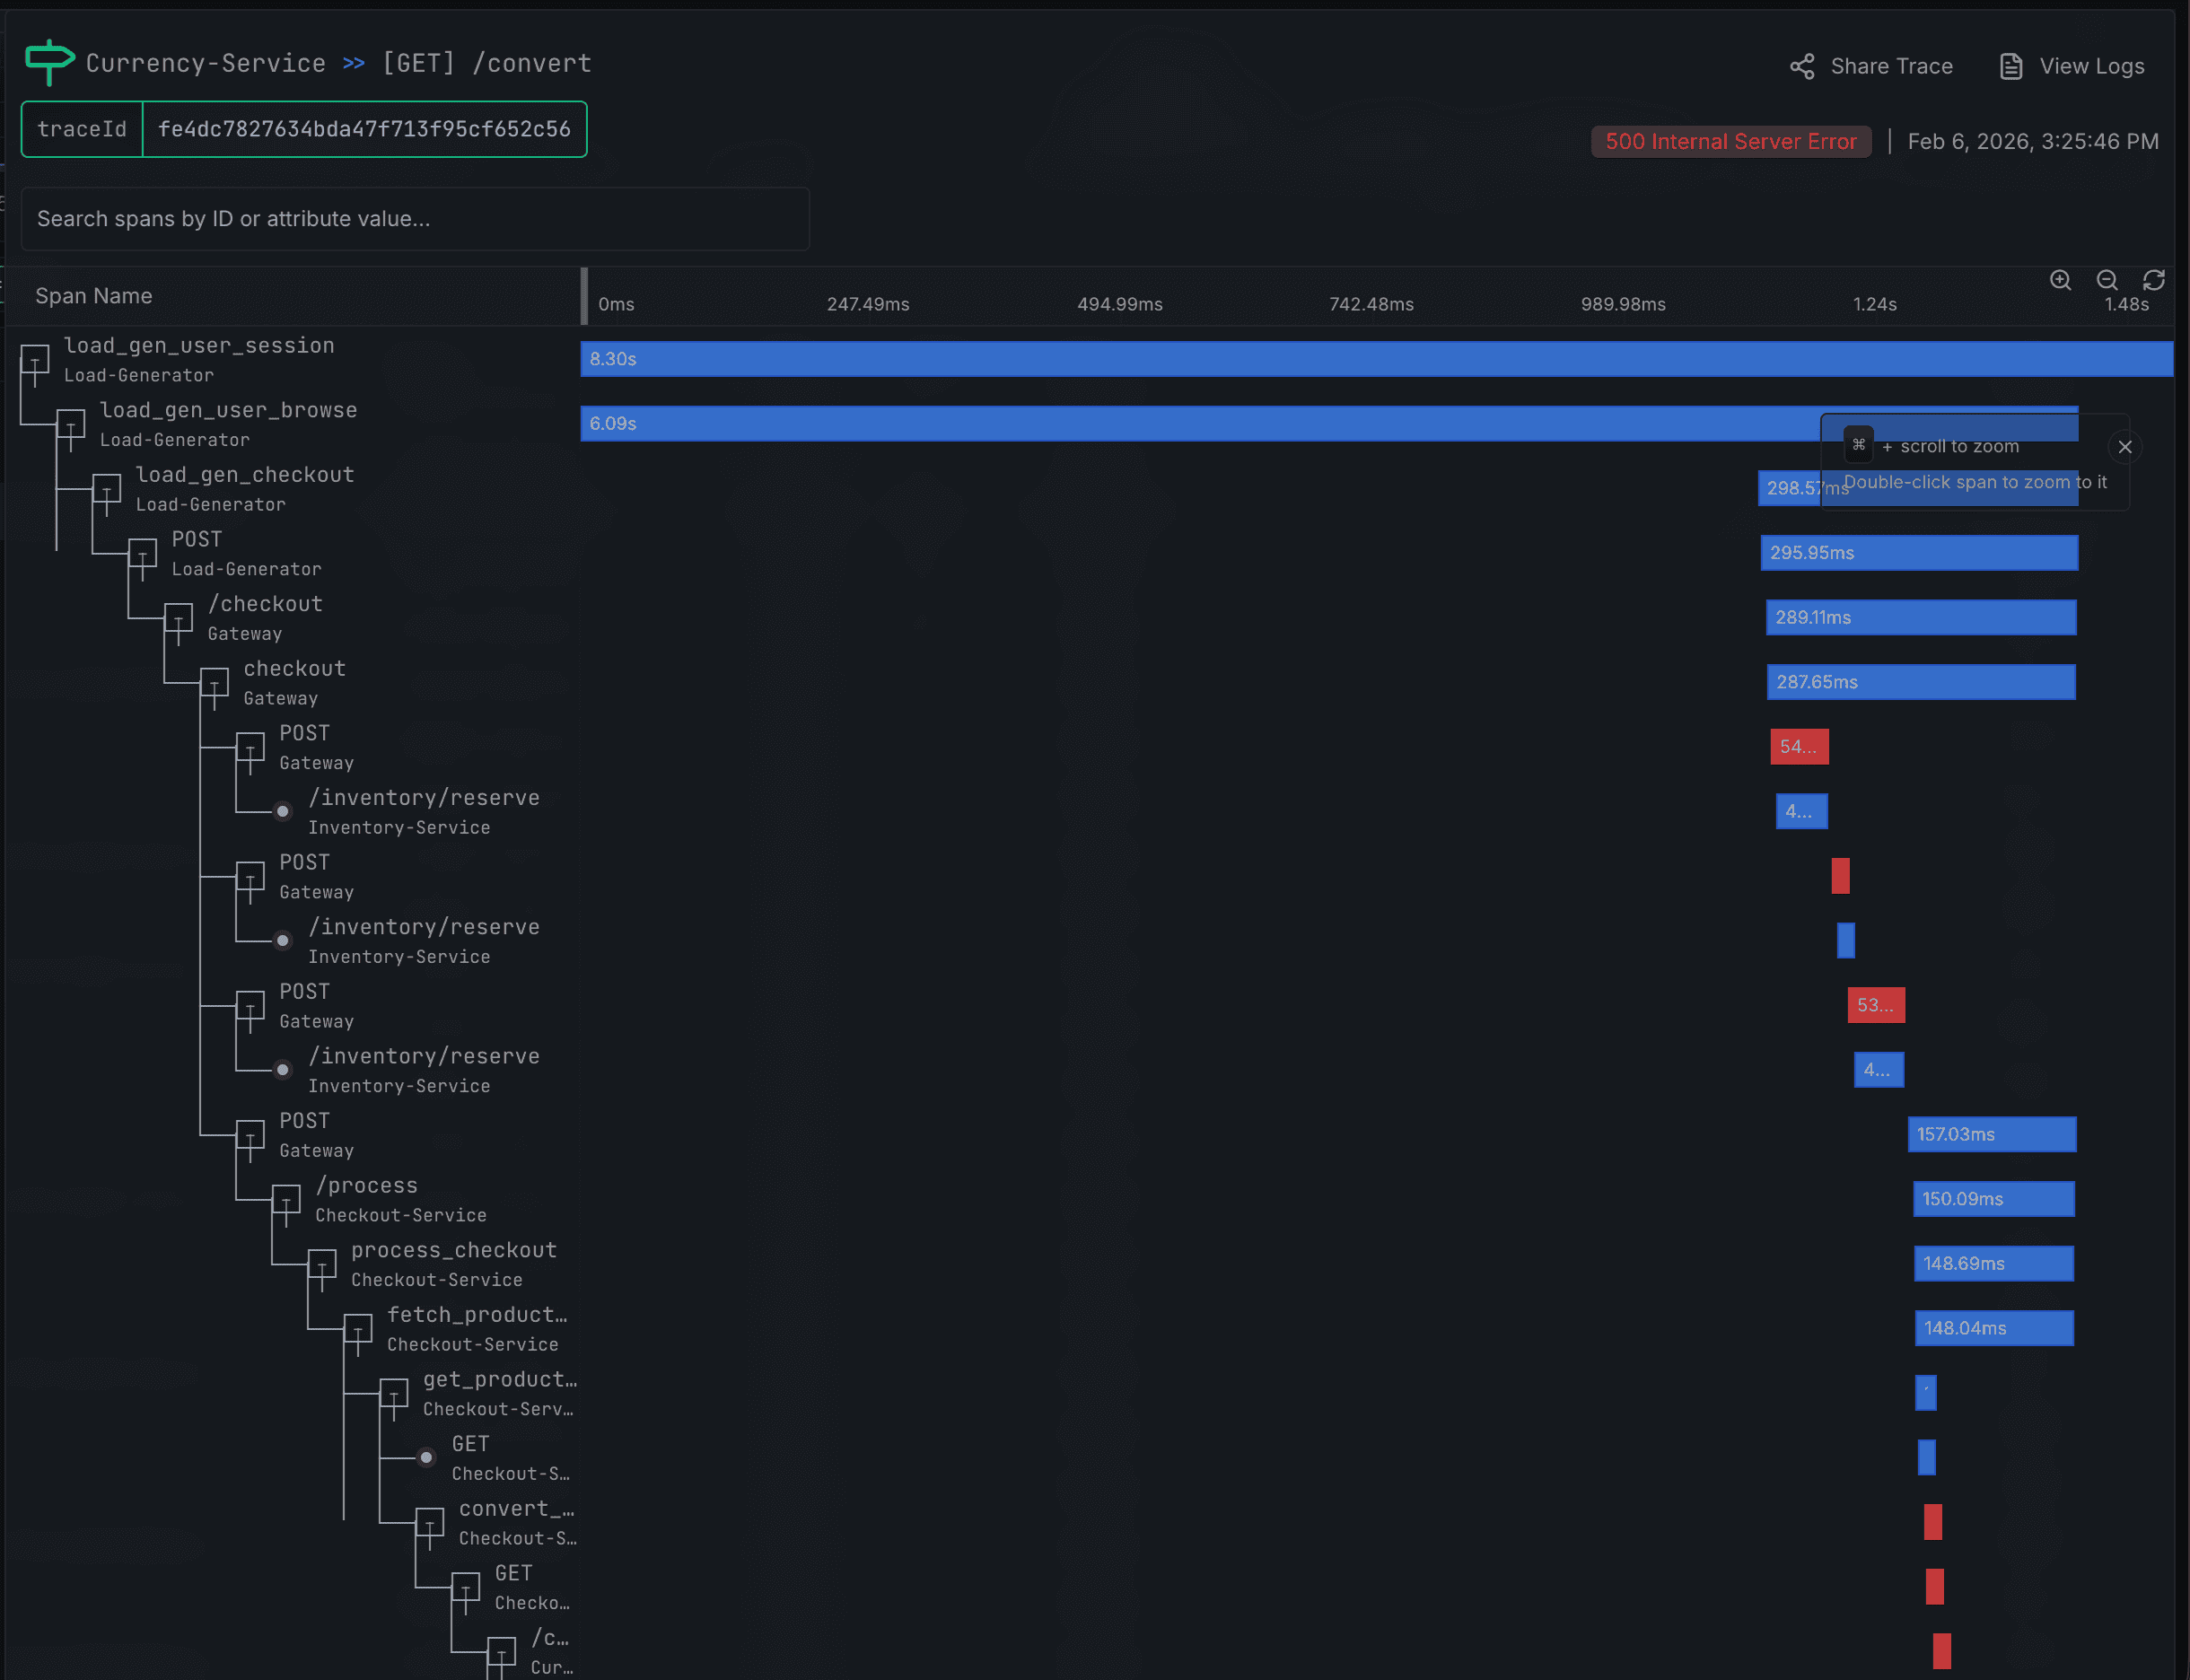Click the zoom-out magnifier icon
The image size is (2190, 1680).
(2107, 281)
